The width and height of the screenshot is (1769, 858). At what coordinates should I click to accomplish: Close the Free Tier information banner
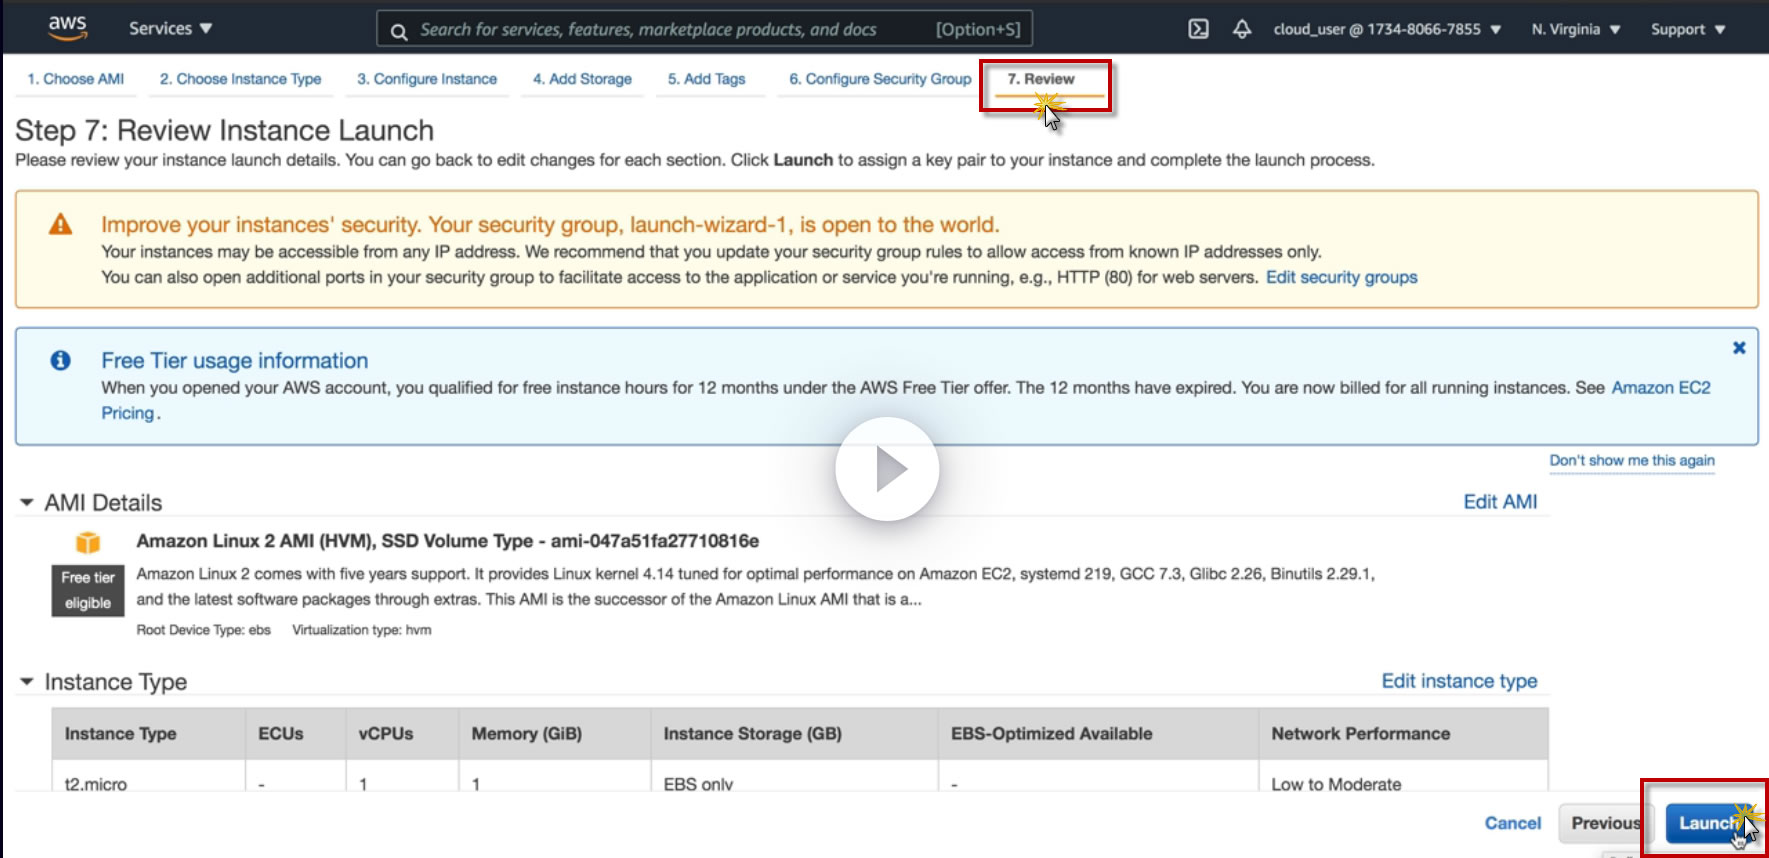click(x=1739, y=348)
